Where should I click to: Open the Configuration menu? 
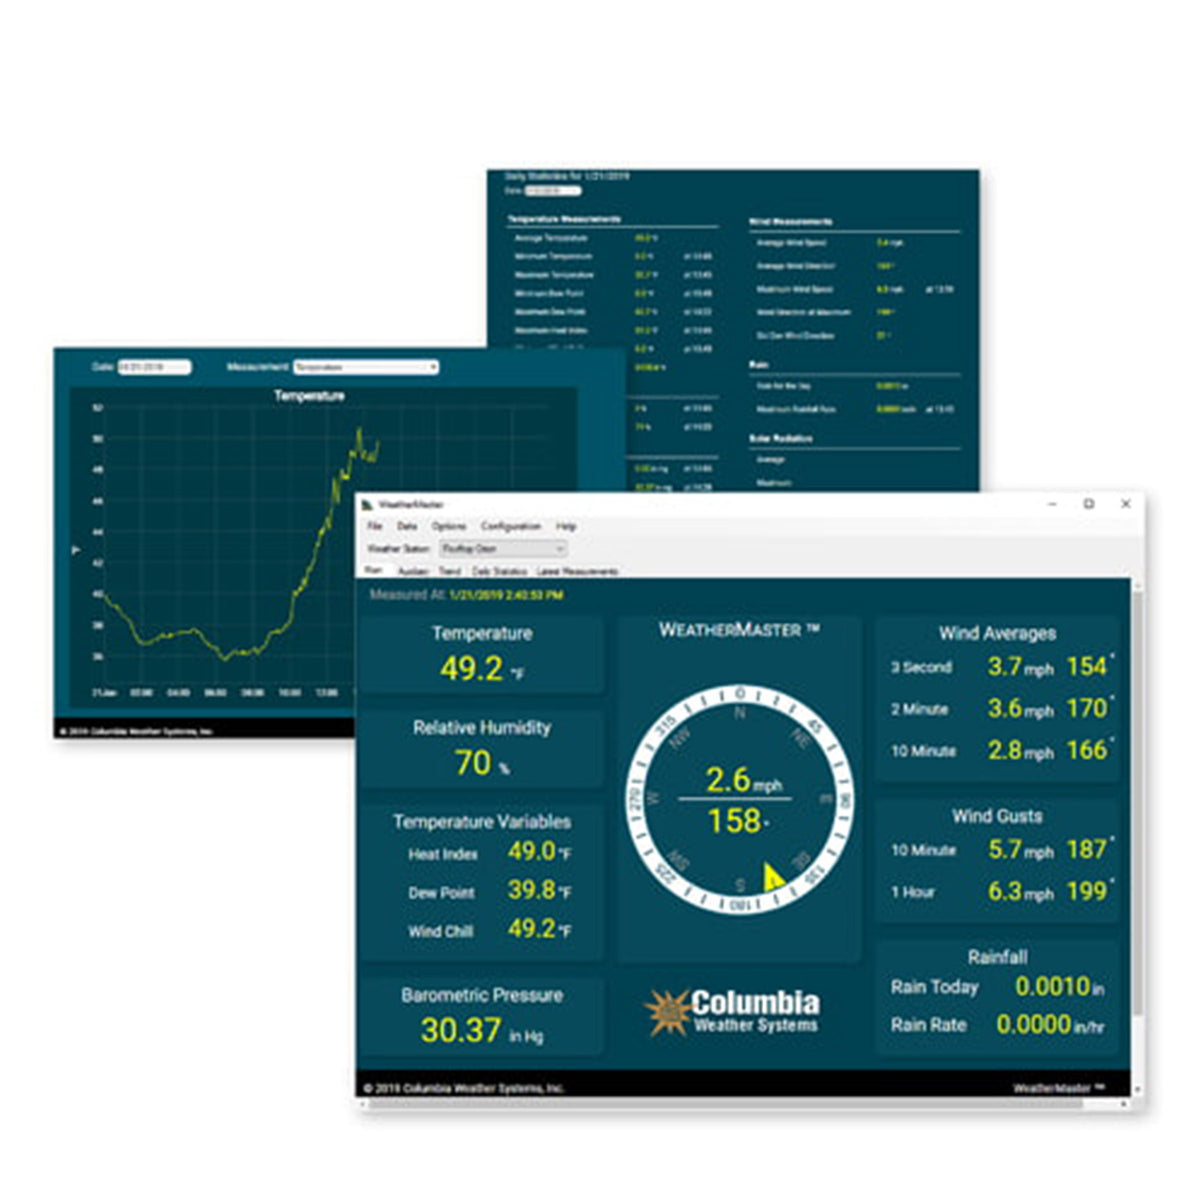[511, 527]
